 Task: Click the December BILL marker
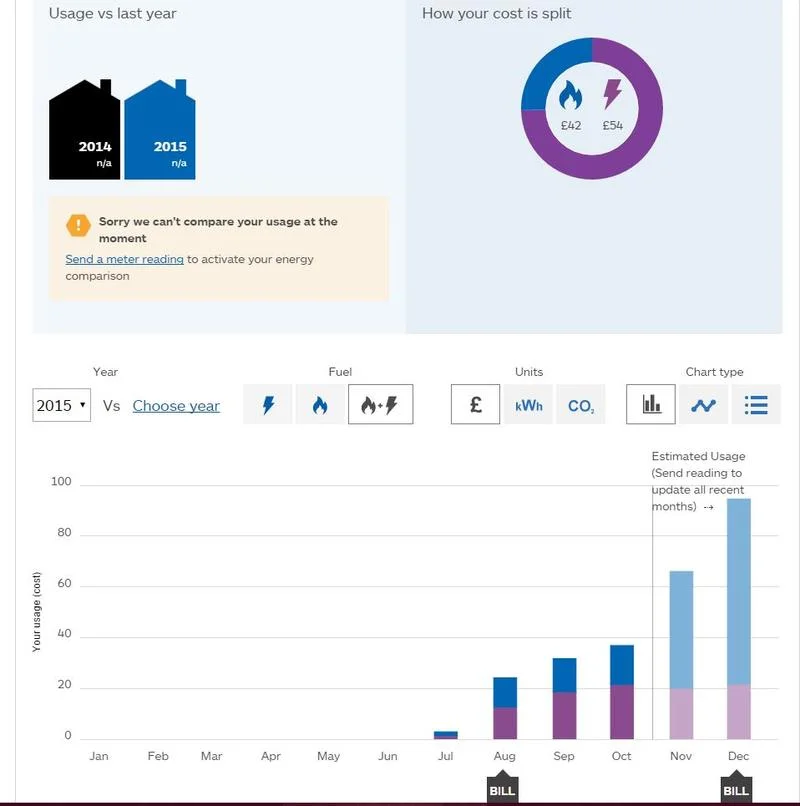pos(736,787)
